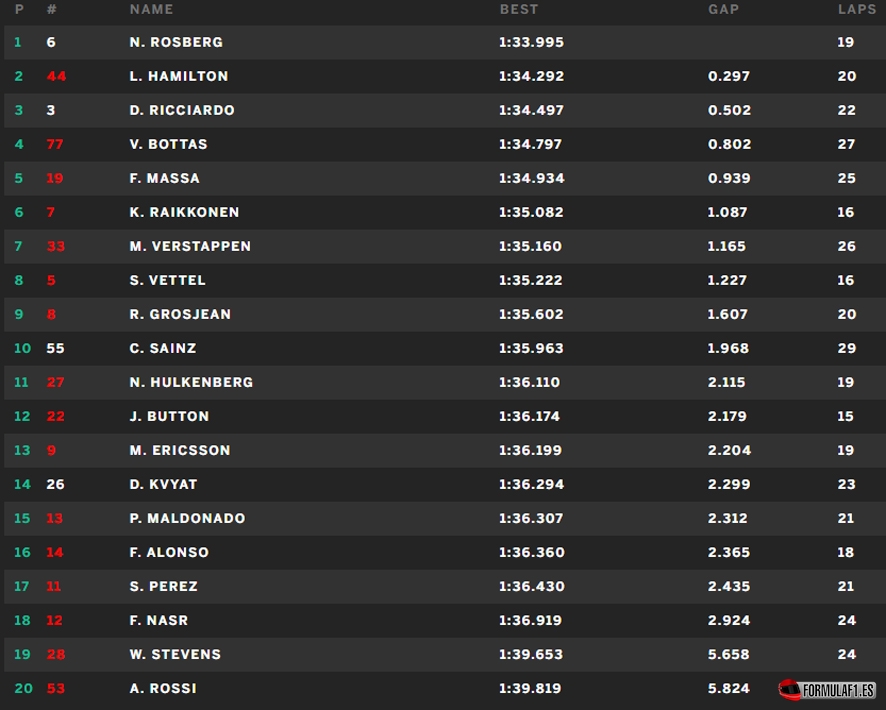886x710 pixels.
Task: Select the N. ROSBERG driver row
Action: pyautogui.click(x=445, y=42)
